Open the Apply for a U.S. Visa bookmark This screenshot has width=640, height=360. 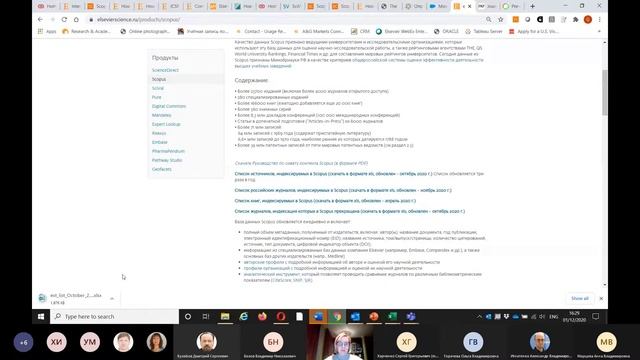point(533,31)
